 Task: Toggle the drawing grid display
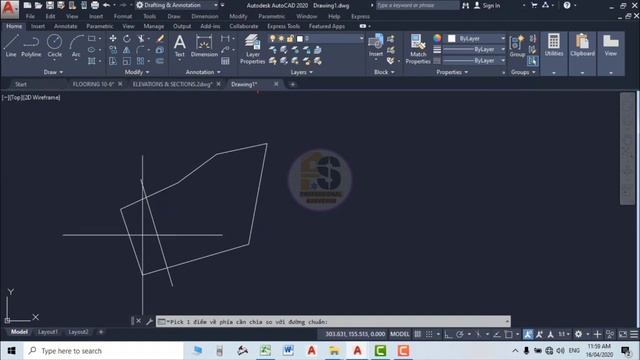pos(418,334)
